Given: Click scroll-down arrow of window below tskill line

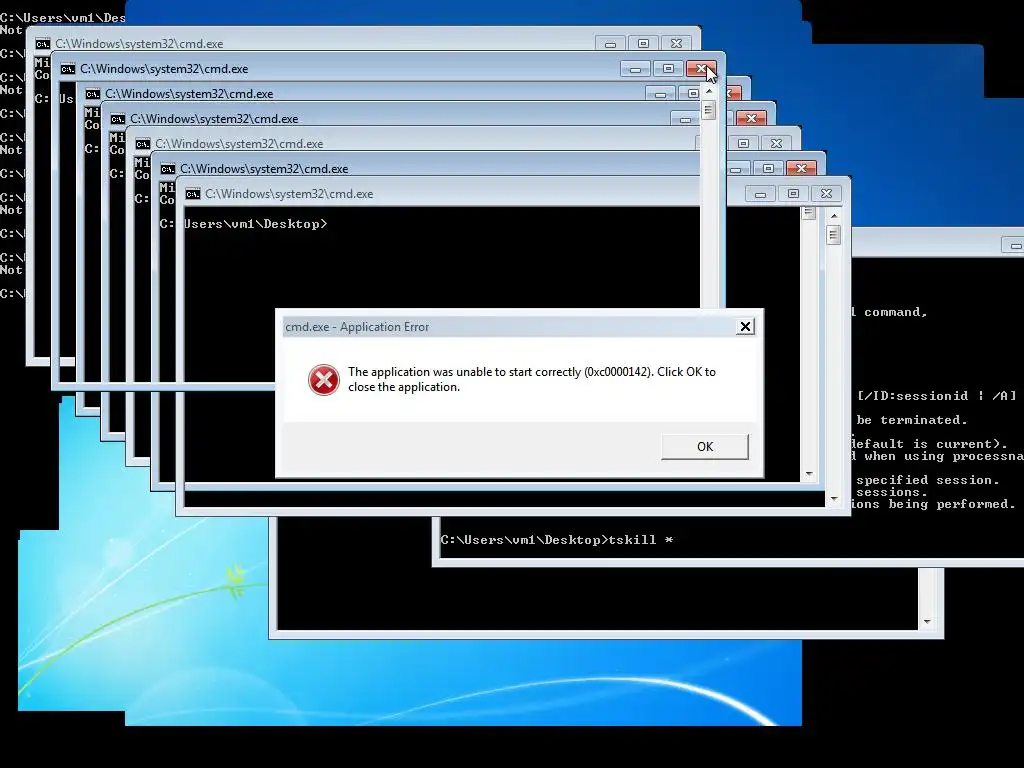Looking at the screenshot, I should [x=927, y=622].
